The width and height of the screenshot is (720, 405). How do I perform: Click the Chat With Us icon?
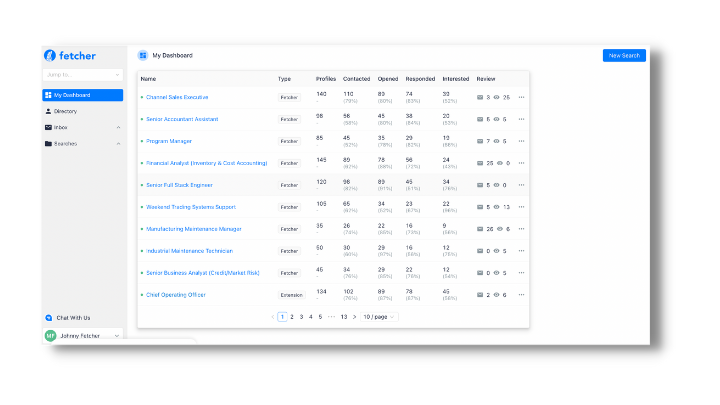(x=49, y=318)
